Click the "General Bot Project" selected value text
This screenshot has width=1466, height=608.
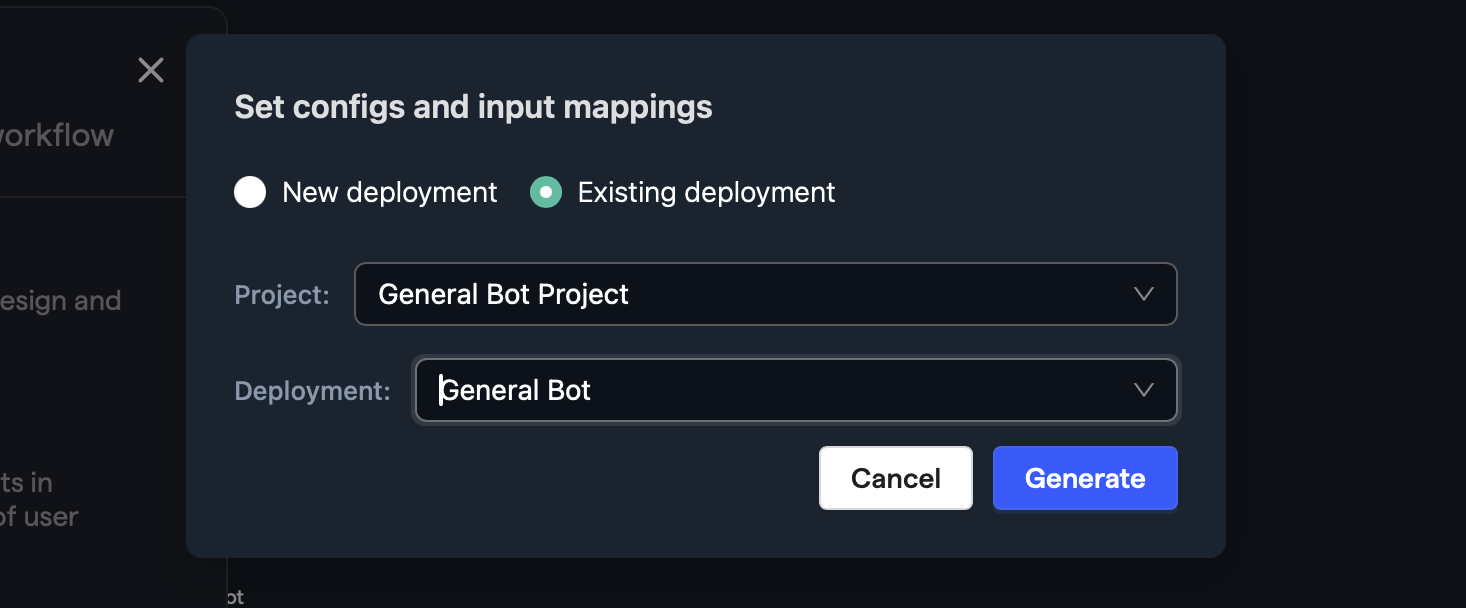503,294
